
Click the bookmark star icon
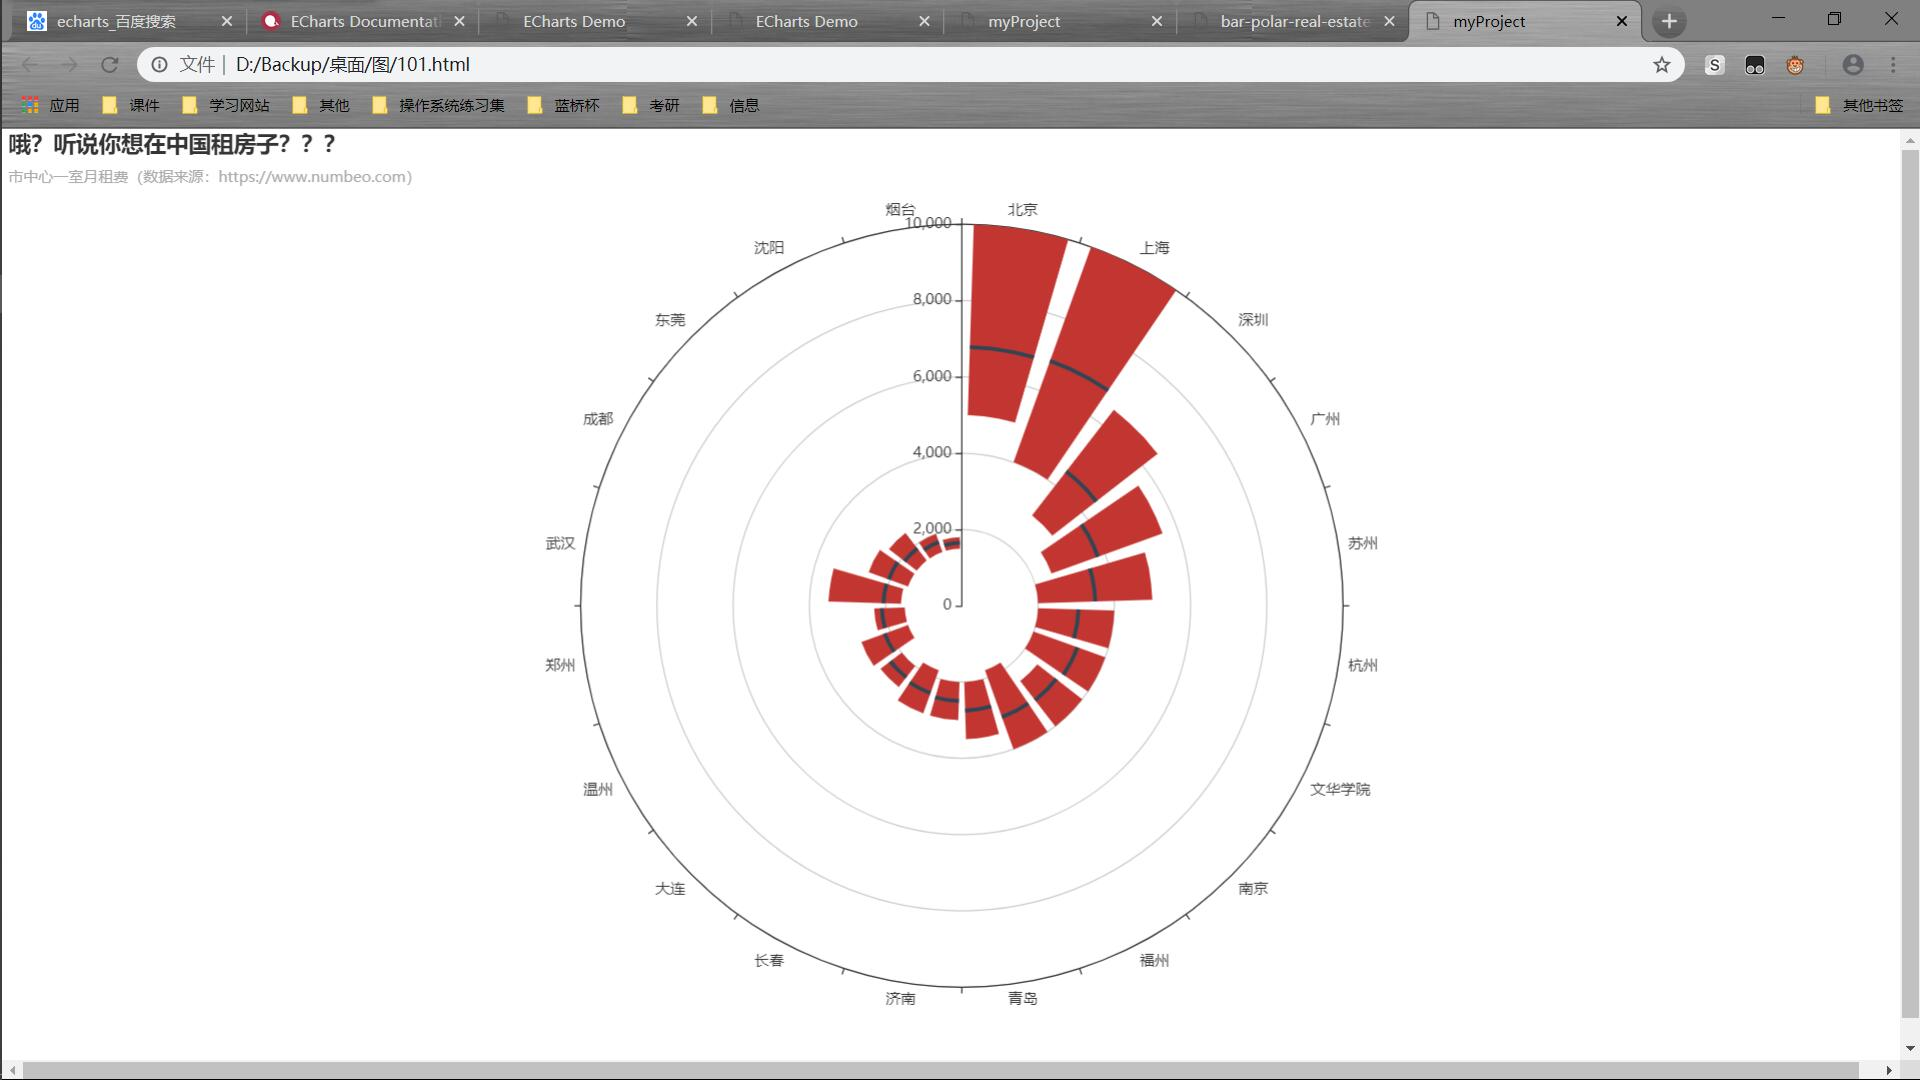1661,65
